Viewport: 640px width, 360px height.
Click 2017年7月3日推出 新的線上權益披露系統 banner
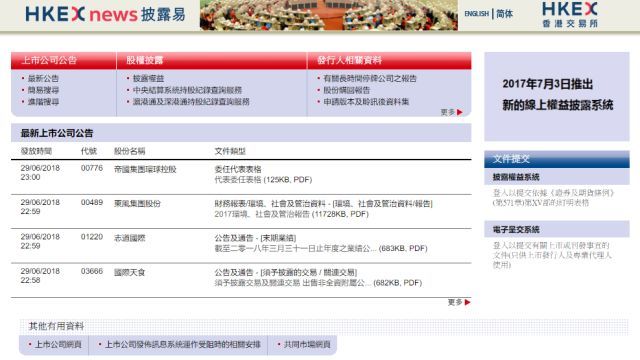click(x=557, y=95)
